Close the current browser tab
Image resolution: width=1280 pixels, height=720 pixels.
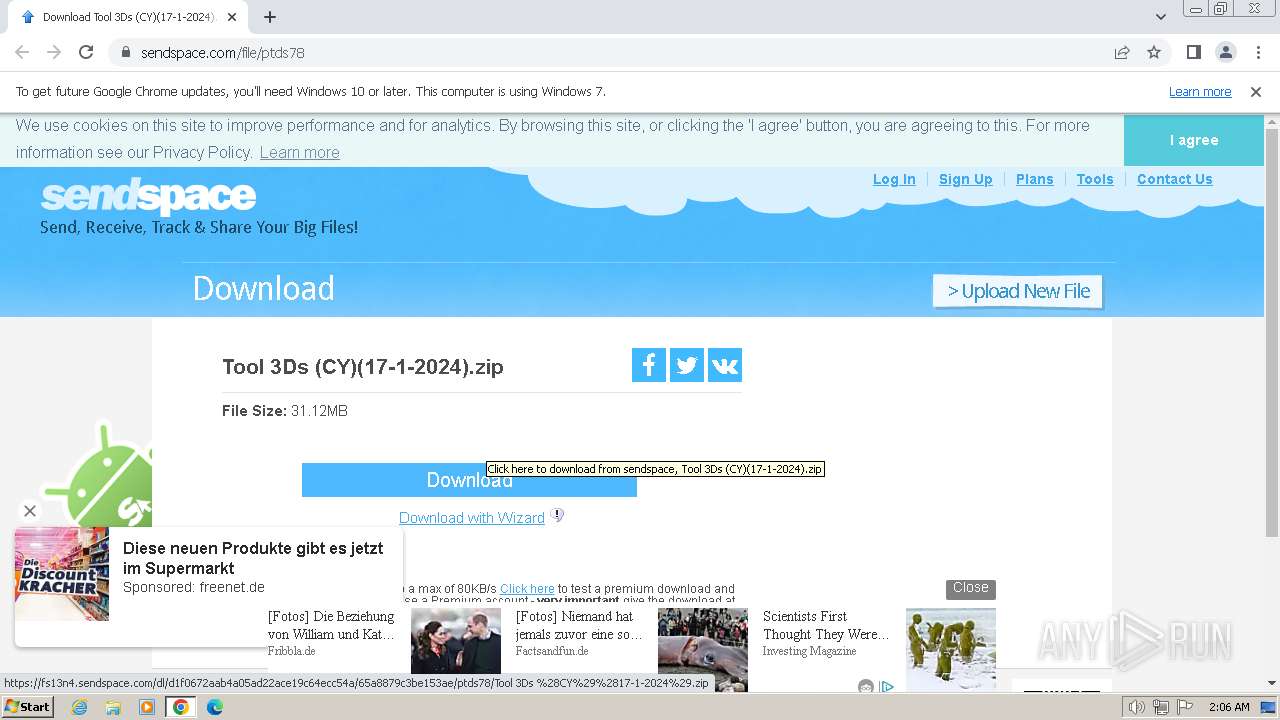click(232, 17)
